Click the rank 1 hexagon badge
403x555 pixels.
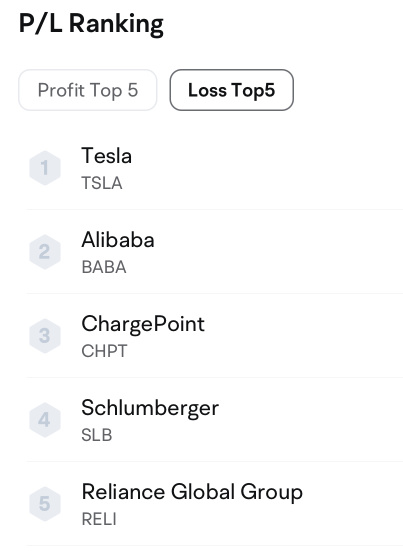coord(45,168)
